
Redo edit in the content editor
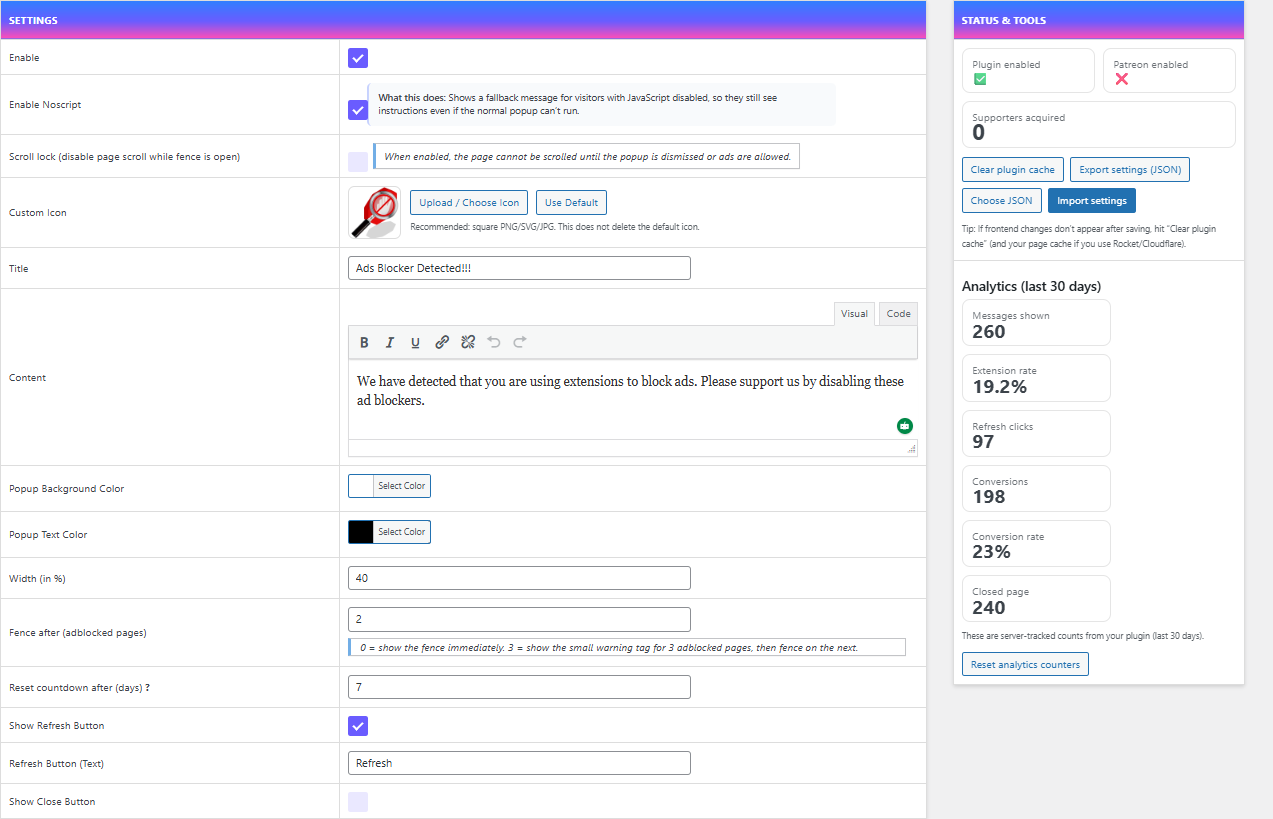tap(518, 342)
